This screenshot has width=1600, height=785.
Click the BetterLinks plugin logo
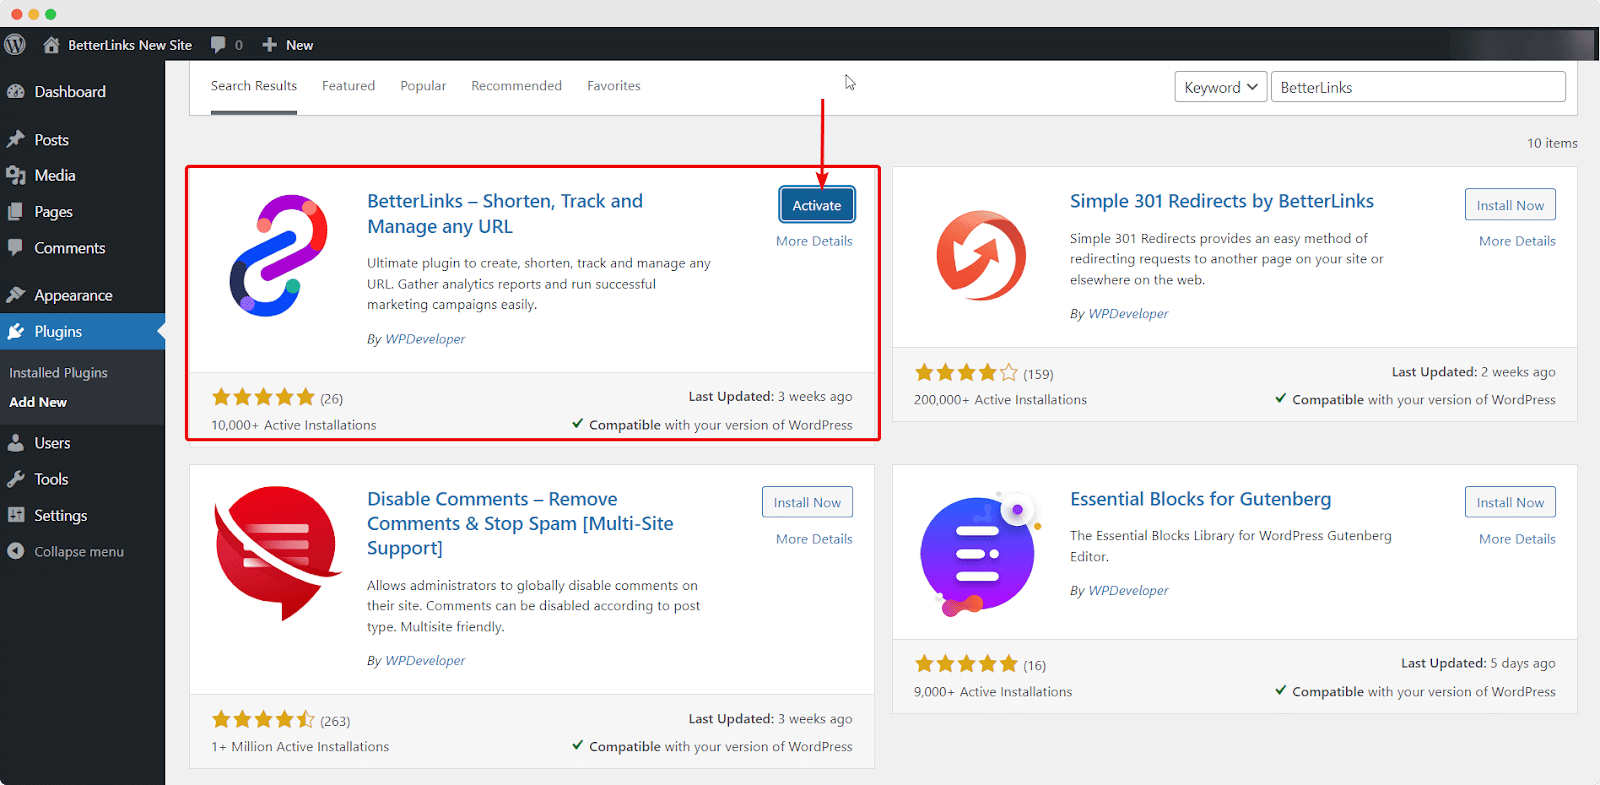click(279, 256)
